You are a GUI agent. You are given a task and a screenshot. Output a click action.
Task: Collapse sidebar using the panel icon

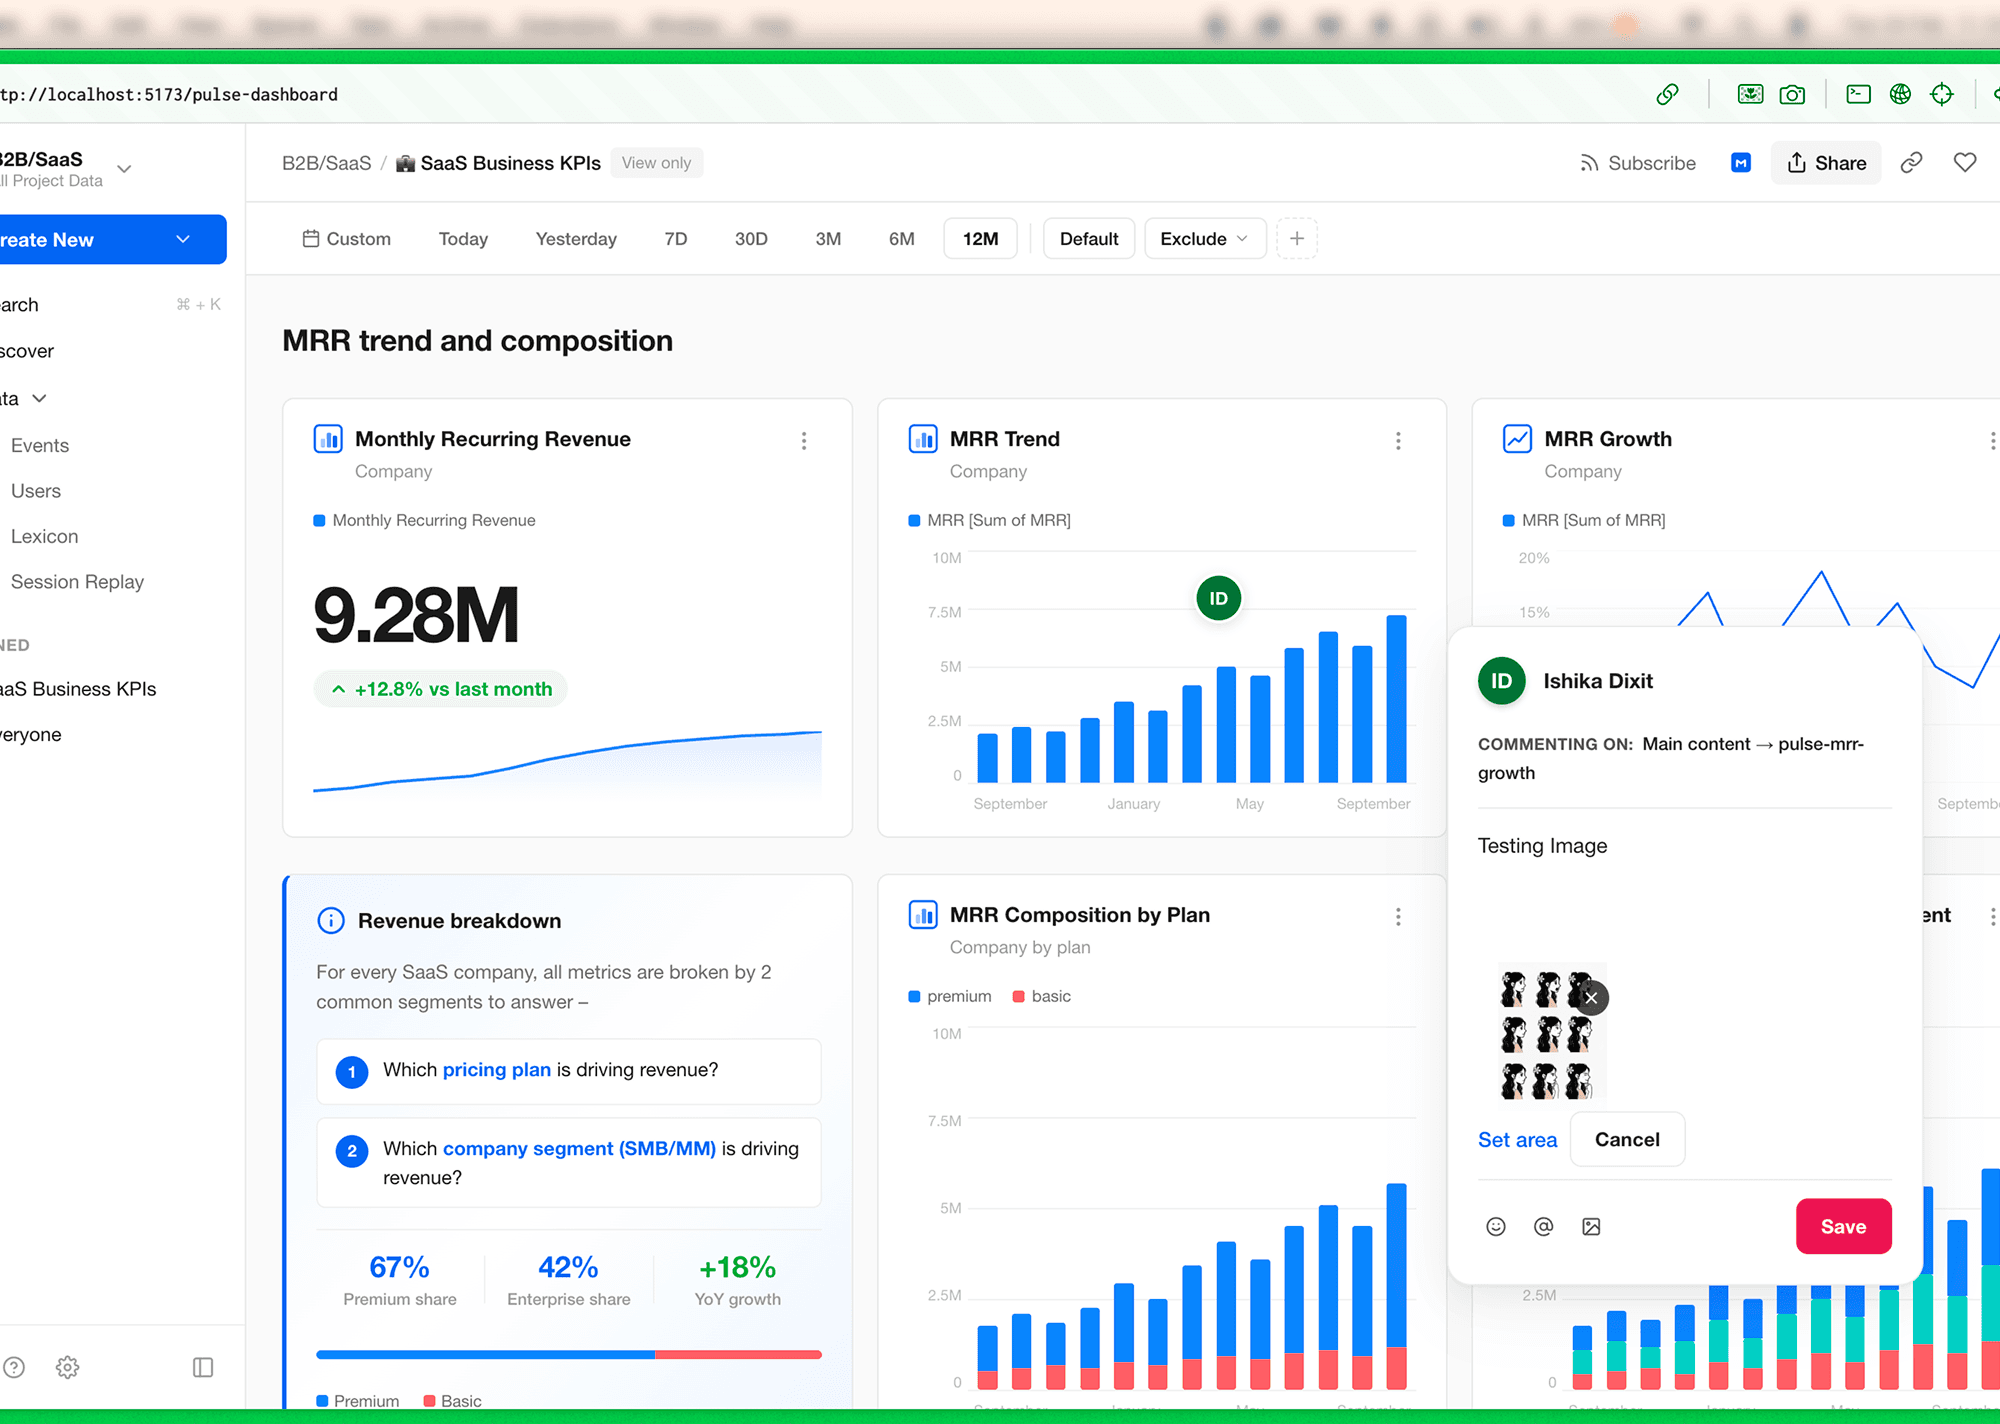tap(203, 1367)
